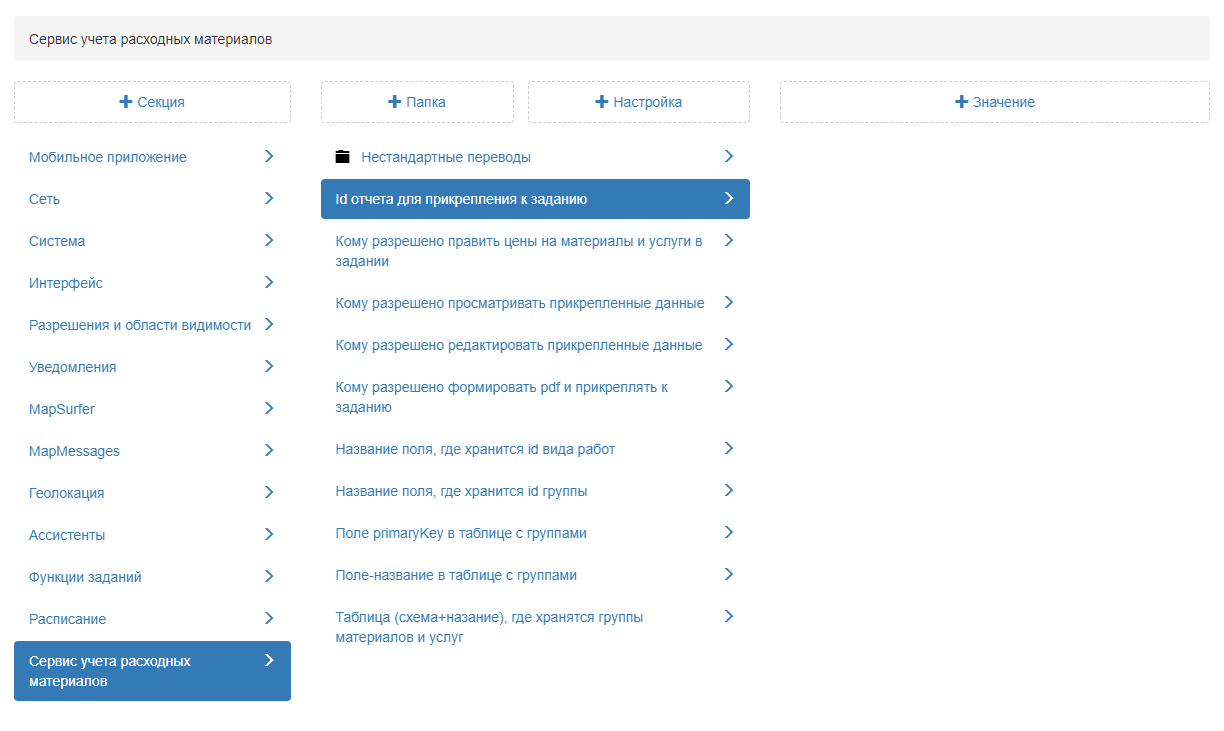Open Разрешения и области видимости section

[152, 325]
